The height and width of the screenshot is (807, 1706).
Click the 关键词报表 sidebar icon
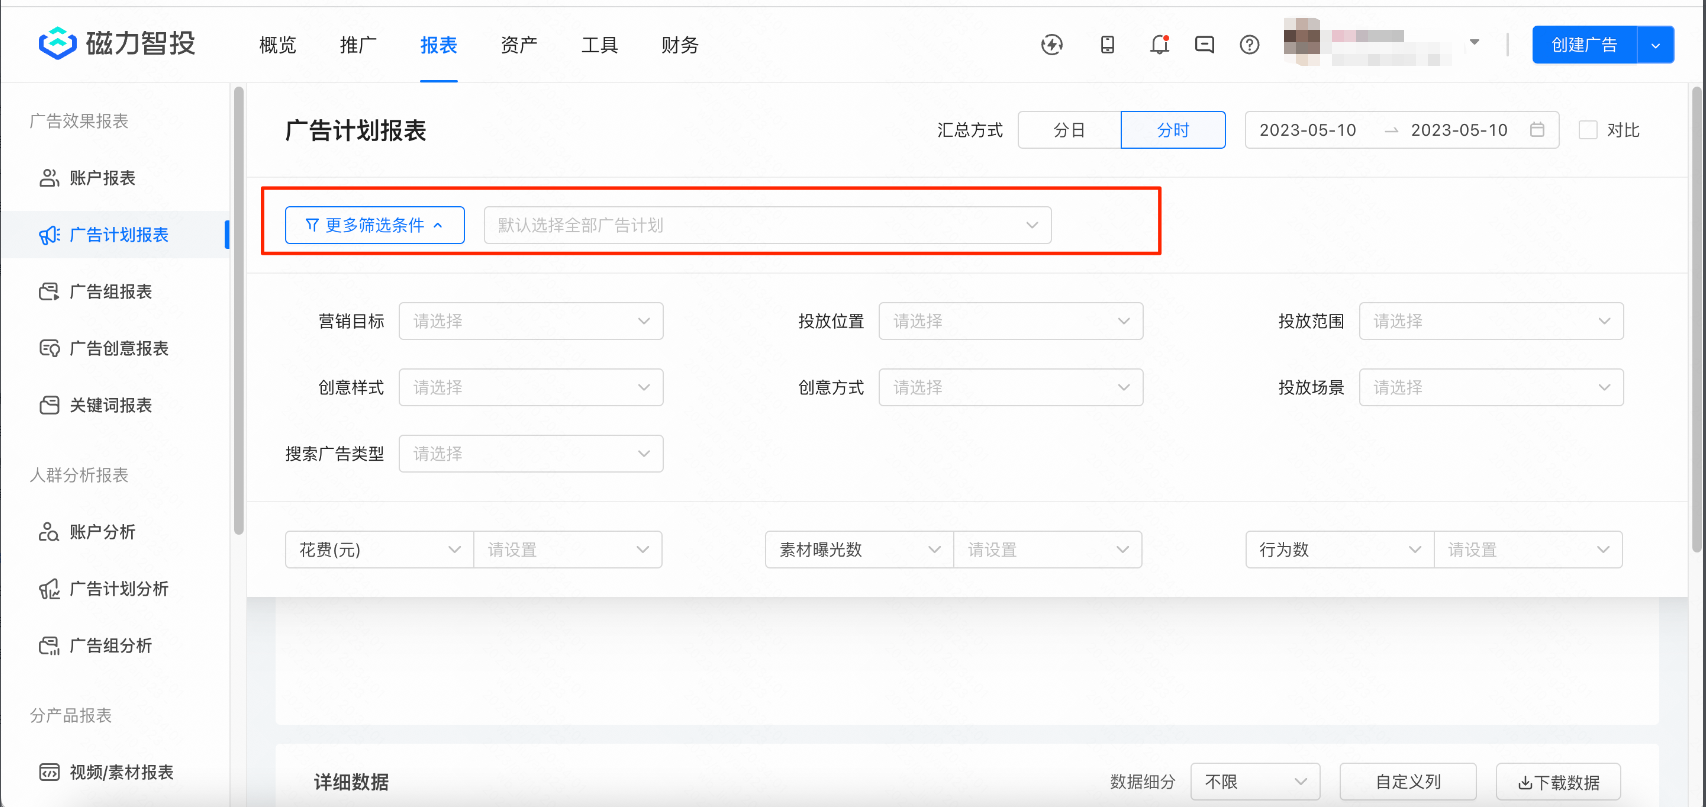(49, 405)
